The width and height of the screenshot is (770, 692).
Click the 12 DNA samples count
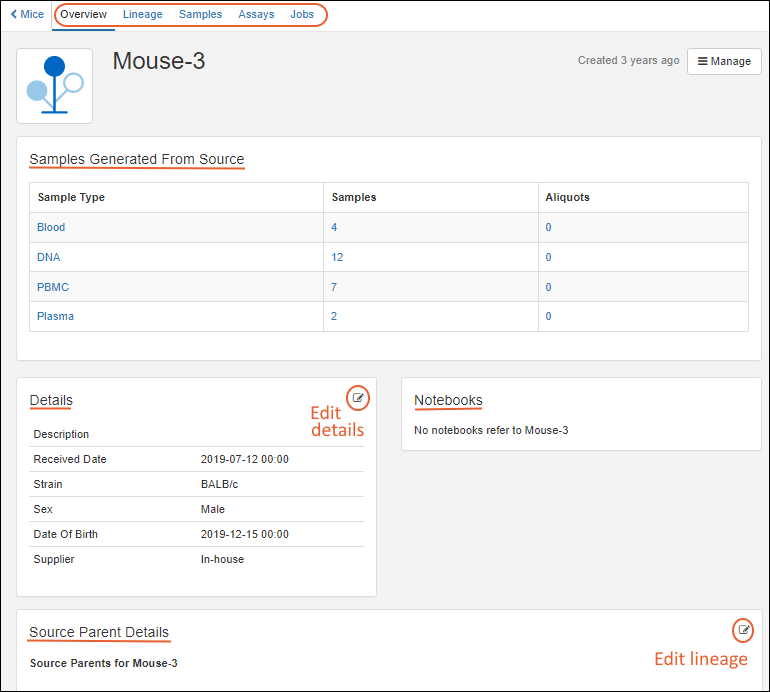click(337, 257)
